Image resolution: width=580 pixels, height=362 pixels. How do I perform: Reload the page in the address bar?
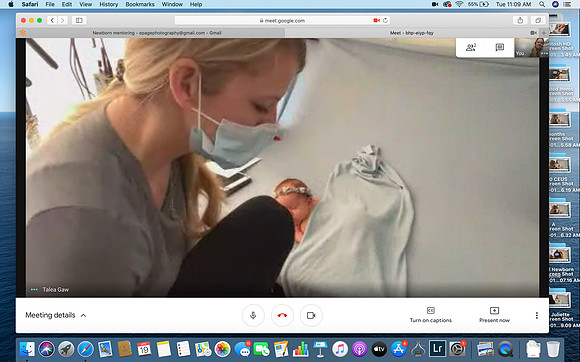385,20
